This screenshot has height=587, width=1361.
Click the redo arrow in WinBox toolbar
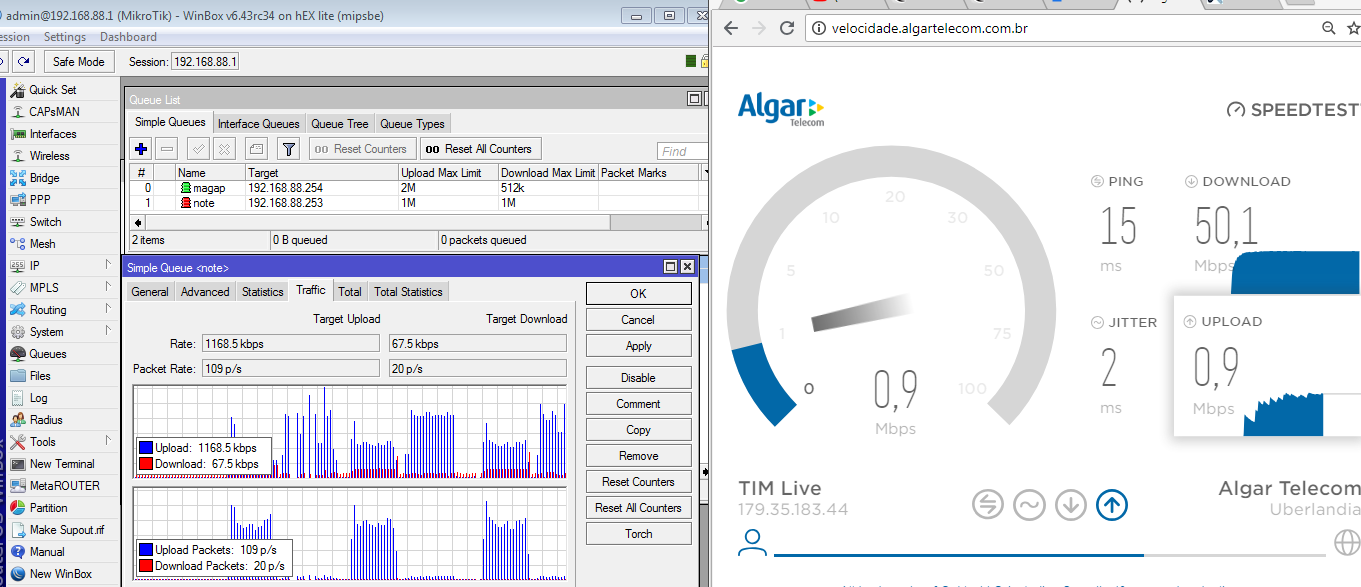click(x=24, y=62)
